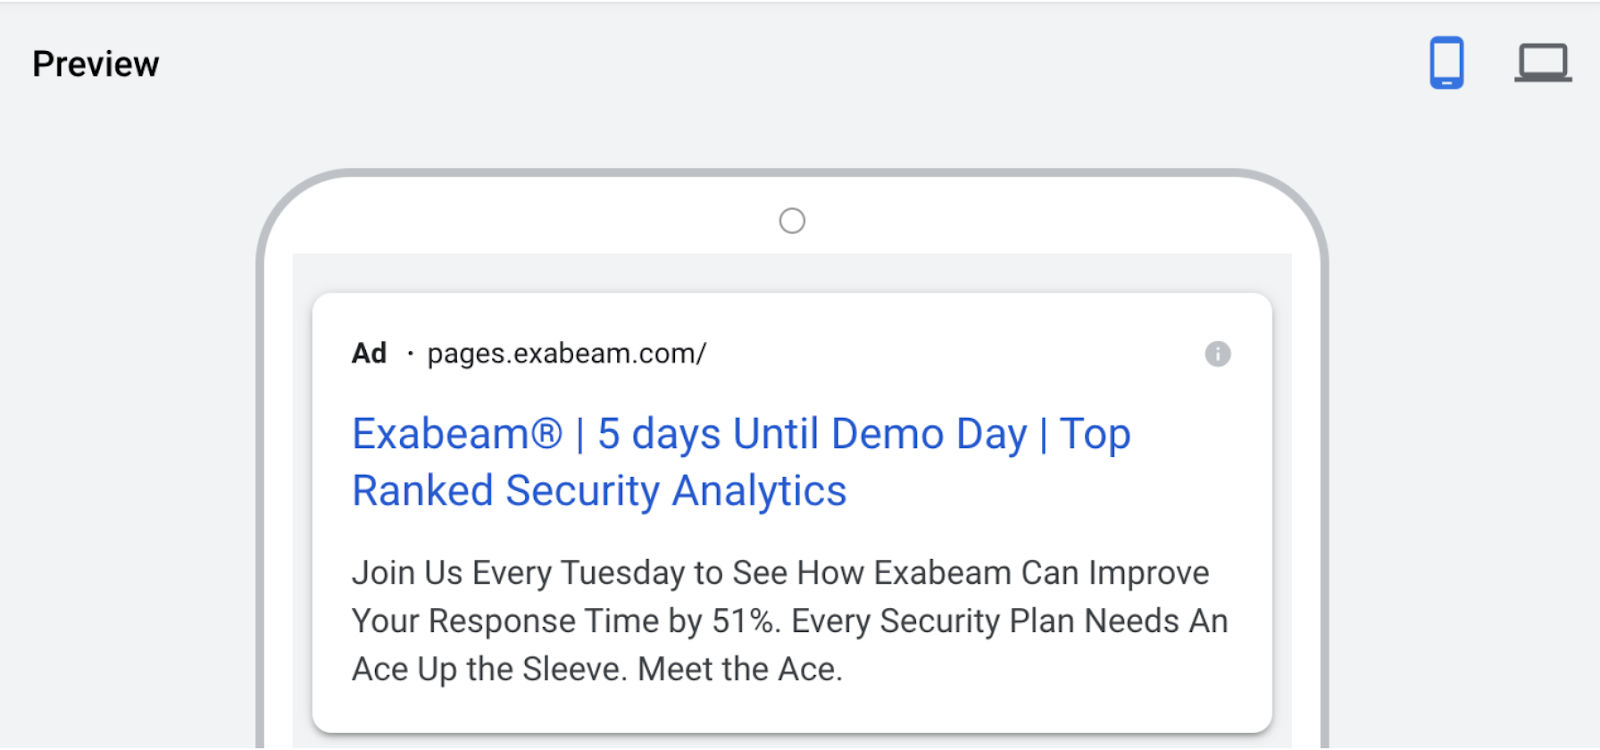Screen dimensions: 1600x750
Task: Click the bold Ad label
Action: click(369, 353)
